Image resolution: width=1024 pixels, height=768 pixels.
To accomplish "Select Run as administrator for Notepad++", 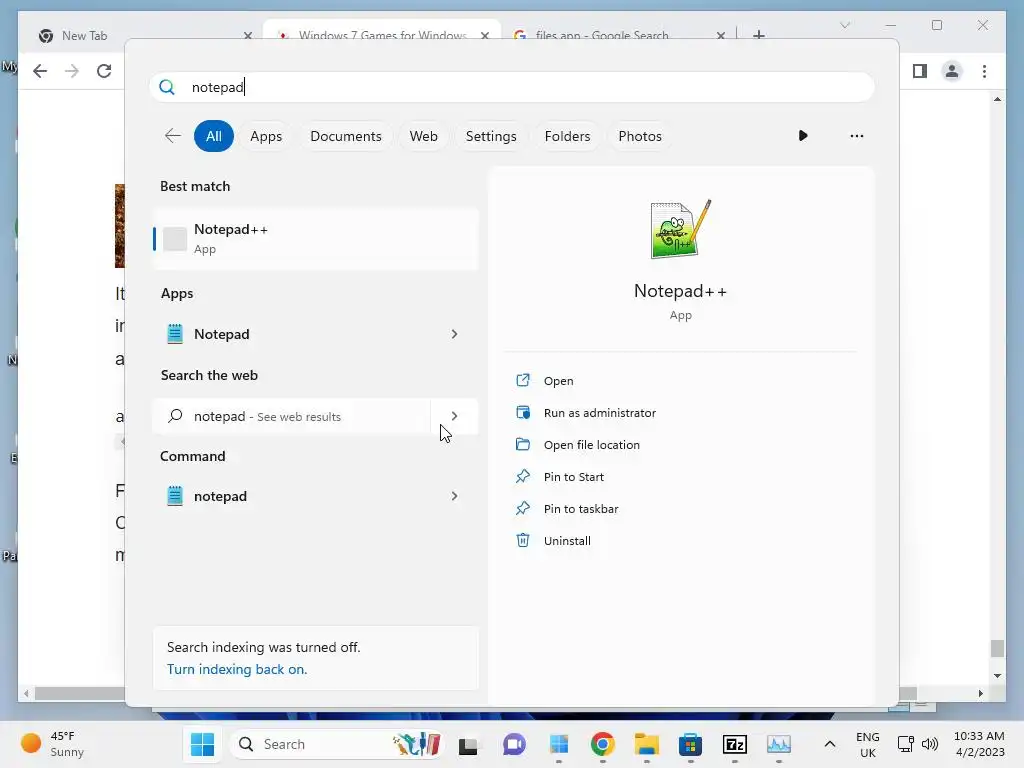I will [x=600, y=413].
